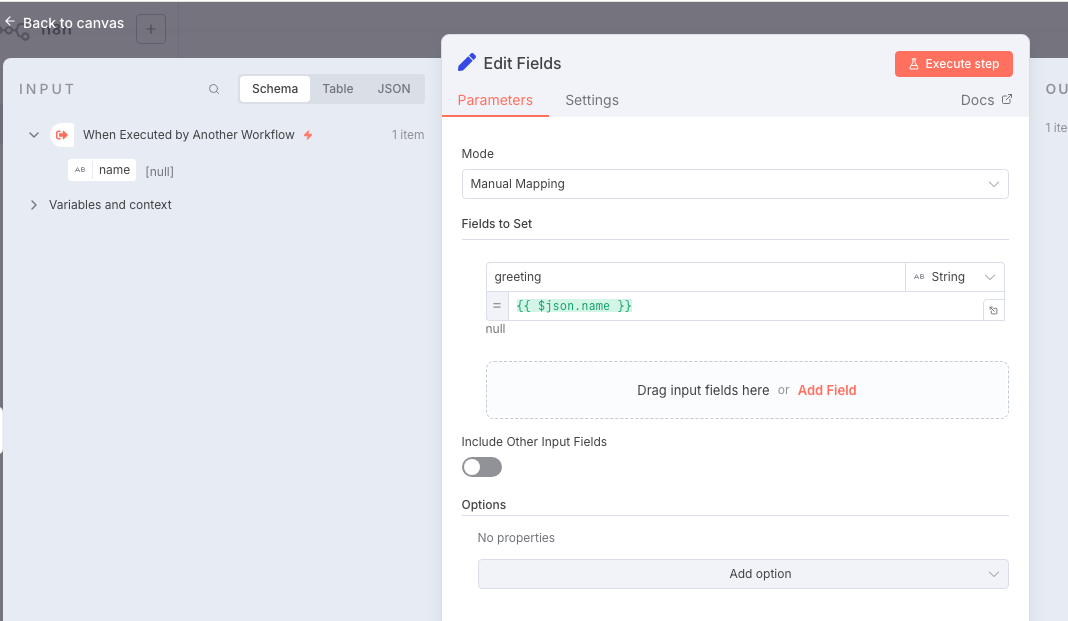
Task: Click the Edit Fields pencil icon
Action: pyautogui.click(x=467, y=63)
